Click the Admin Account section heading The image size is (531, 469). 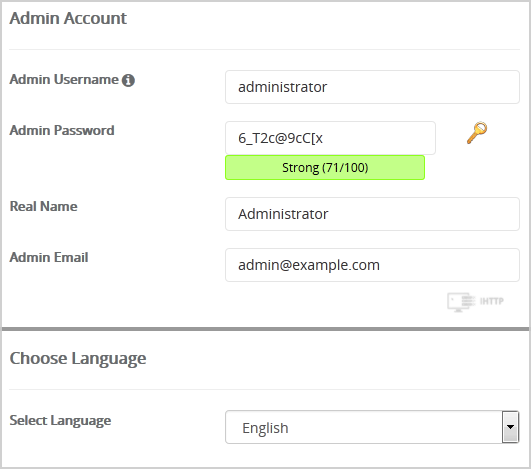click(x=68, y=18)
